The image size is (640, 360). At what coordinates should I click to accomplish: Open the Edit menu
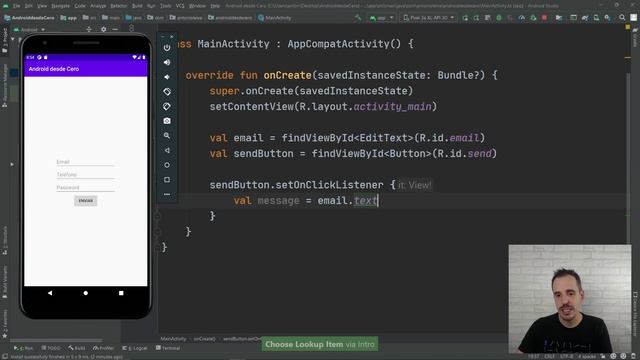[29, 6]
